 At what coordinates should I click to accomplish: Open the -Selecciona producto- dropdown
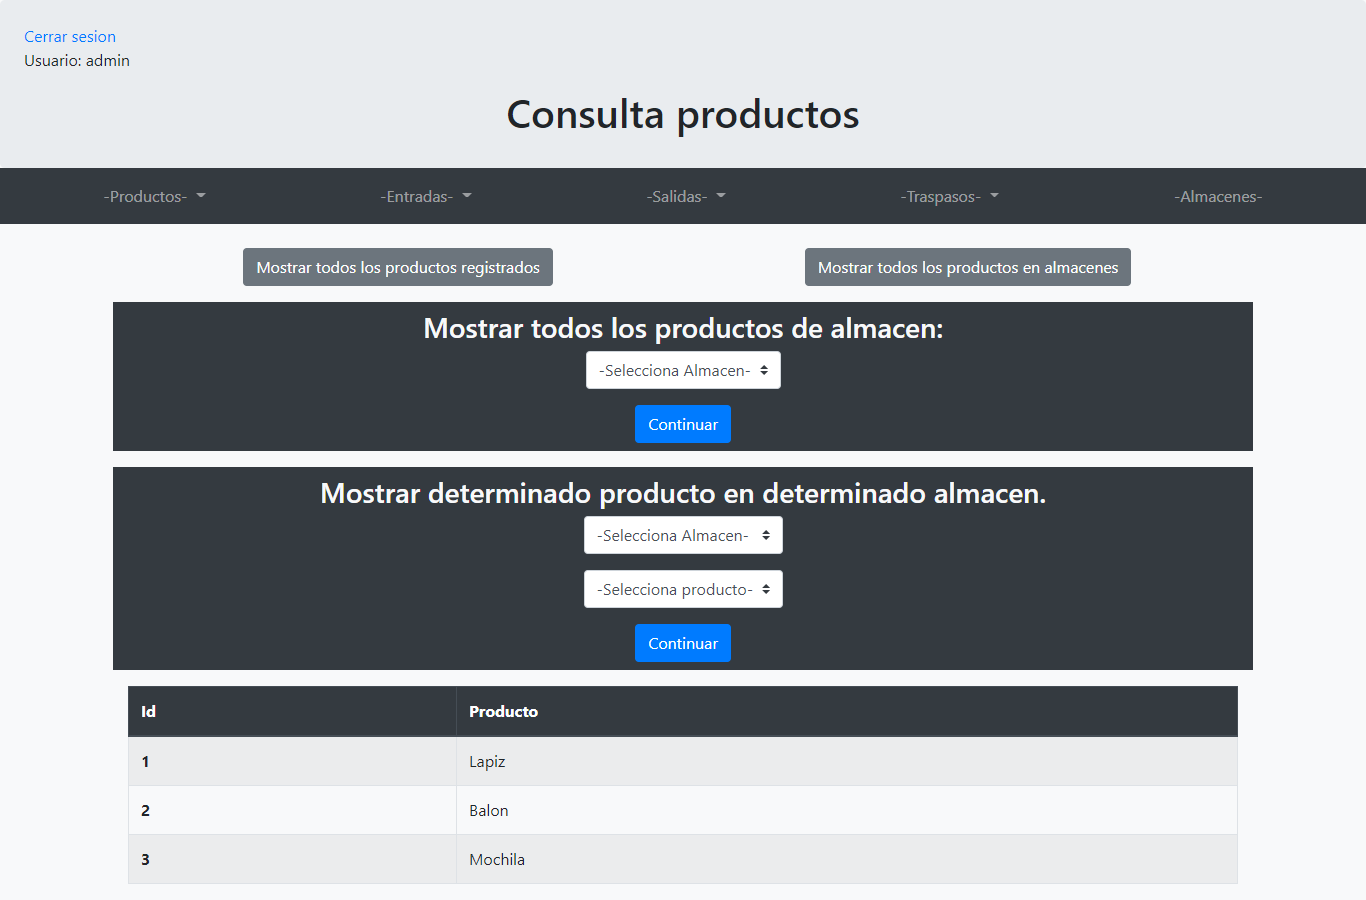pyautogui.click(x=683, y=589)
